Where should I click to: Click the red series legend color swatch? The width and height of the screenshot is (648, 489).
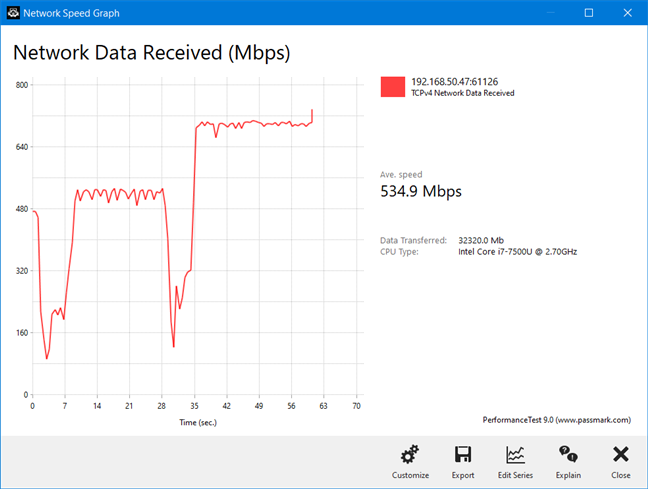click(393, 87)
